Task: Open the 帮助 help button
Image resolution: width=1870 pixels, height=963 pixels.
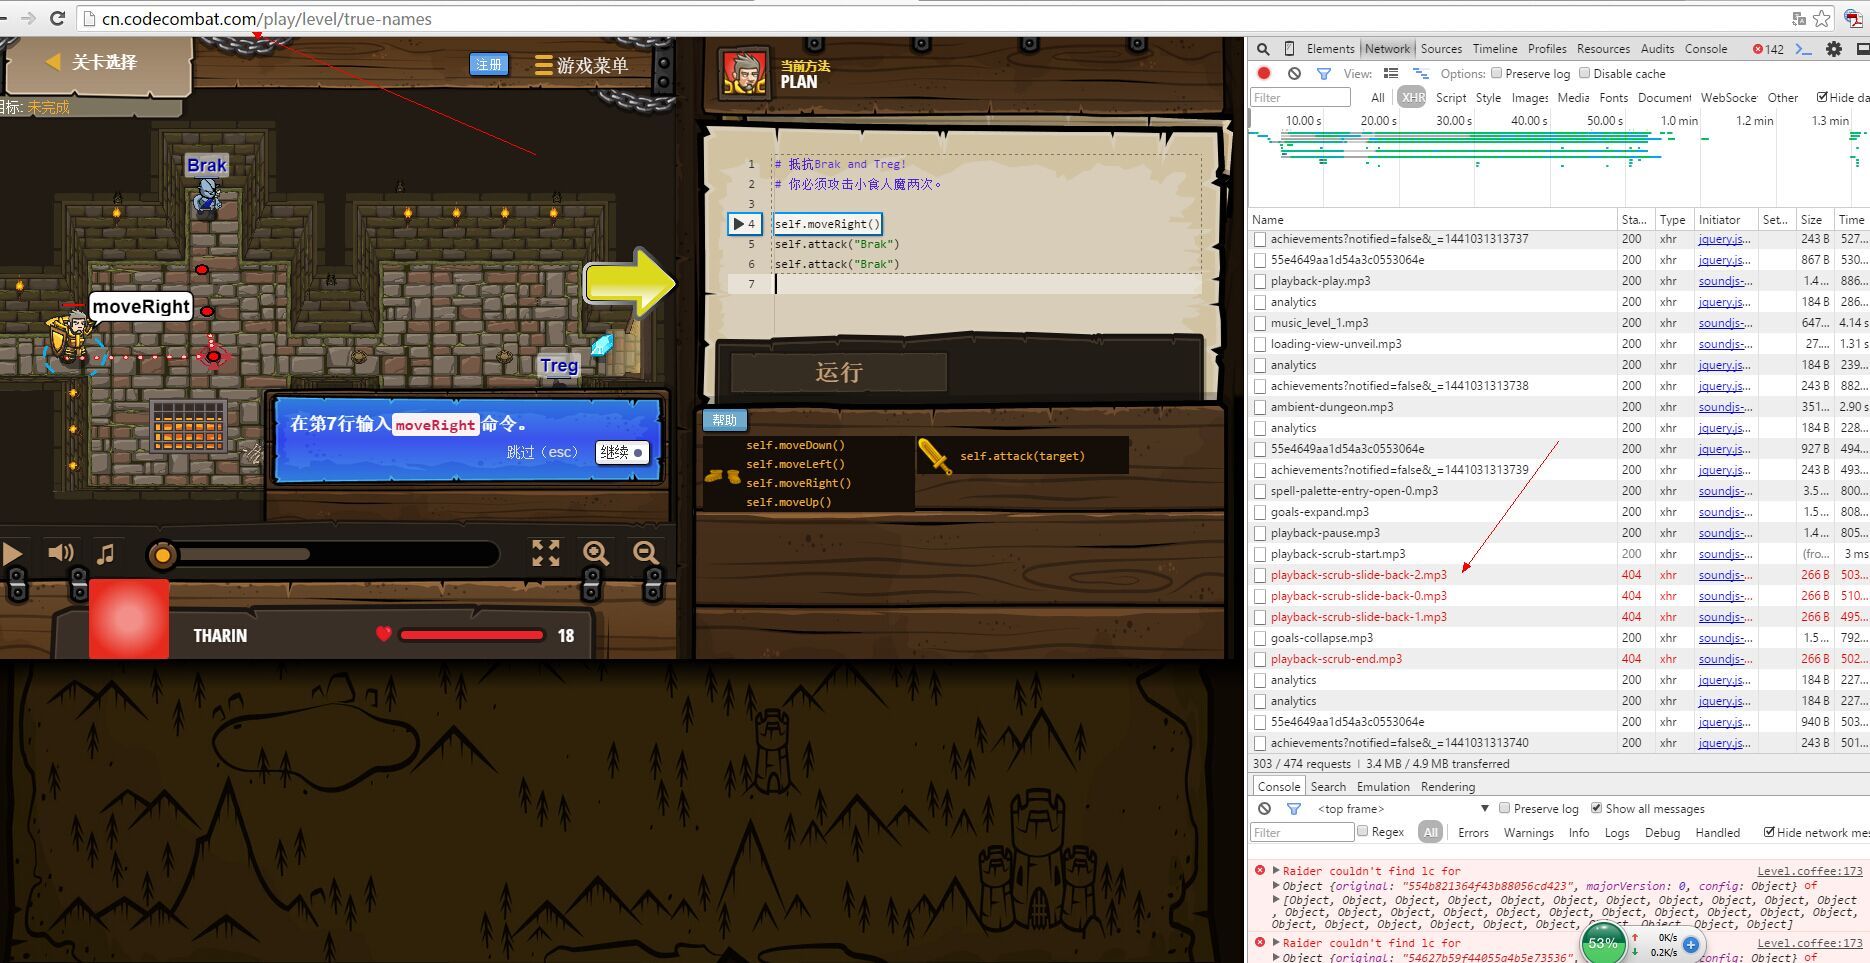Action: [x=724, y=420]
